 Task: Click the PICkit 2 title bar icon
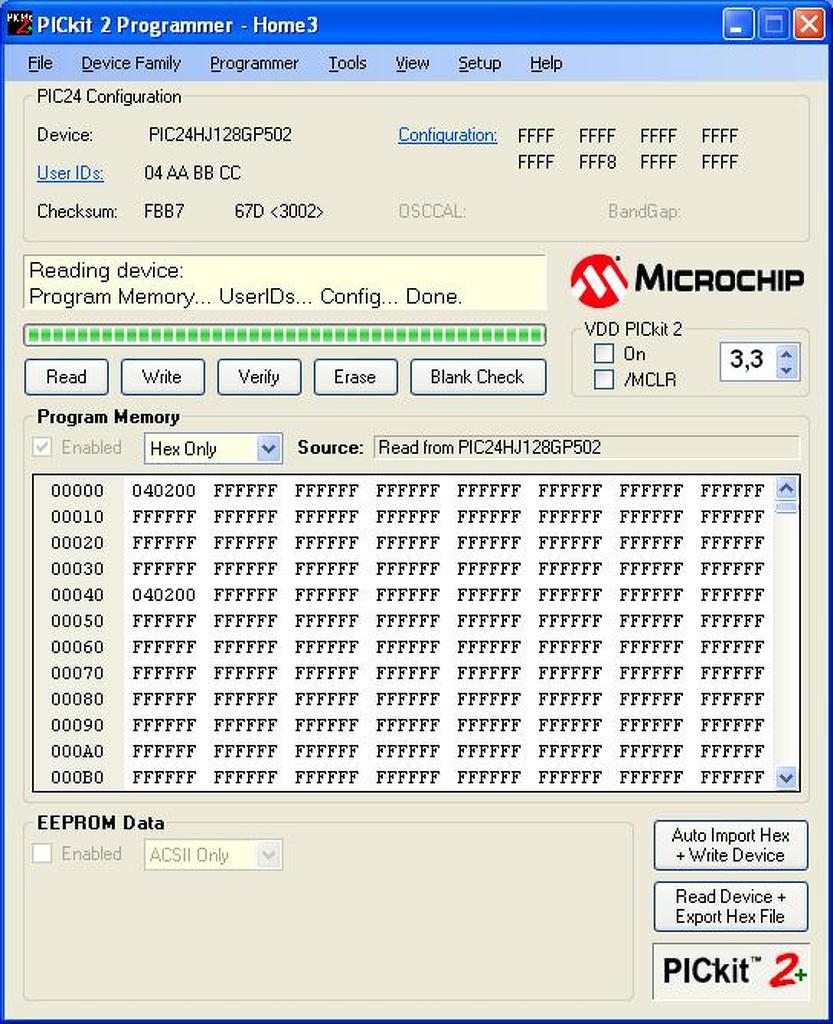(19, 23)
